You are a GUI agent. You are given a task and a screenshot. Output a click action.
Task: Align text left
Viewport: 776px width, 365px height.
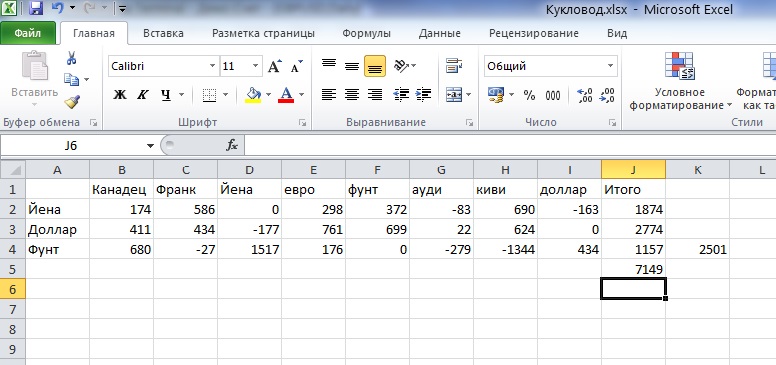point(329,94)
